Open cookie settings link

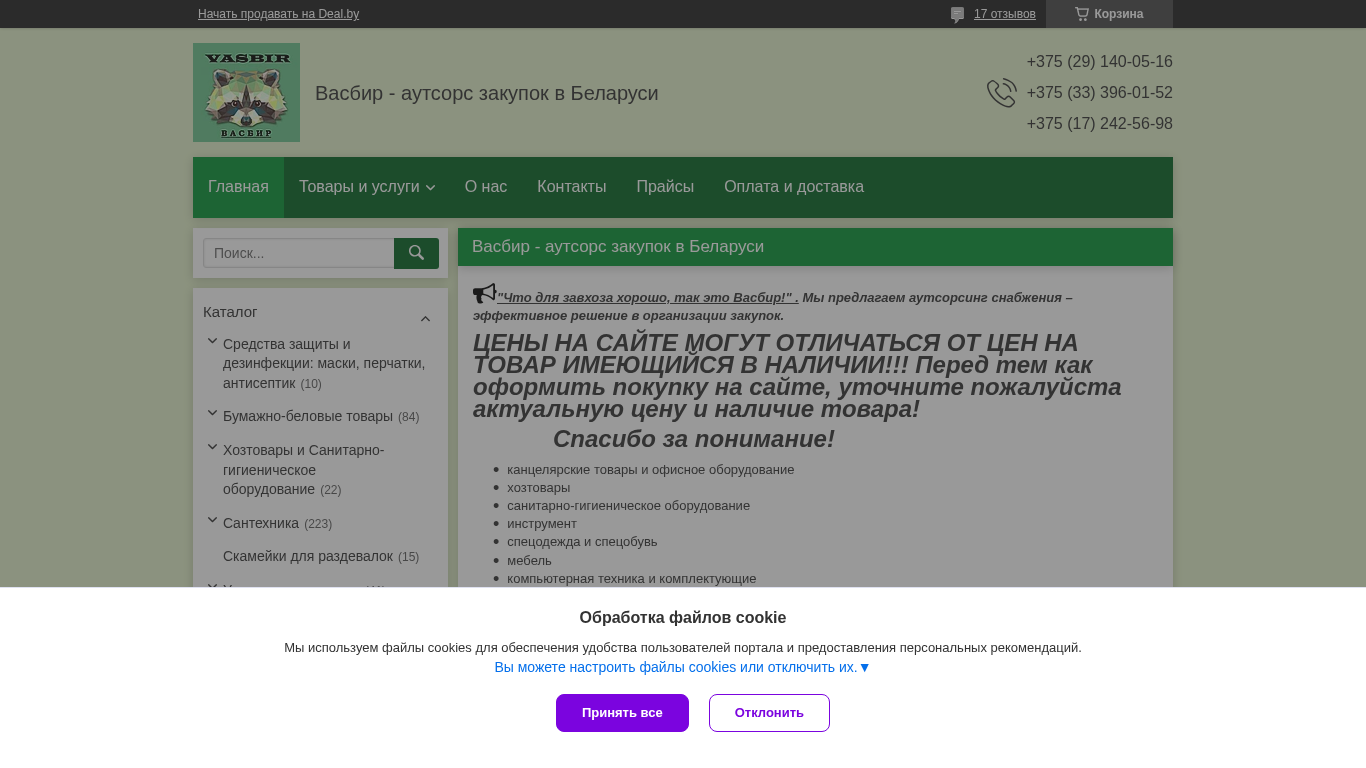click(x=683, y=667)
